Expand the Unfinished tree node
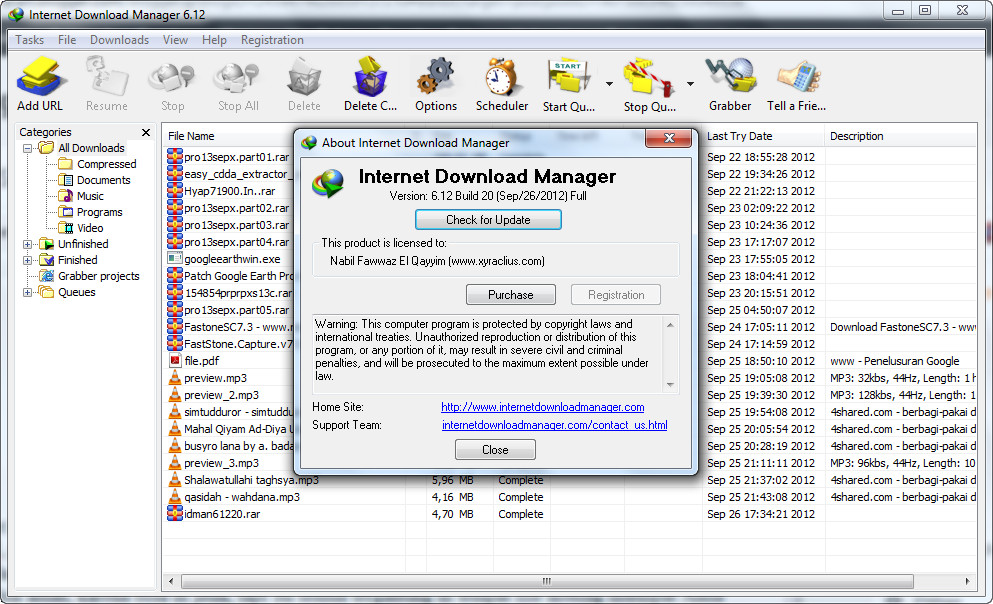Screen dimensions: 993x604 [27, 244]
